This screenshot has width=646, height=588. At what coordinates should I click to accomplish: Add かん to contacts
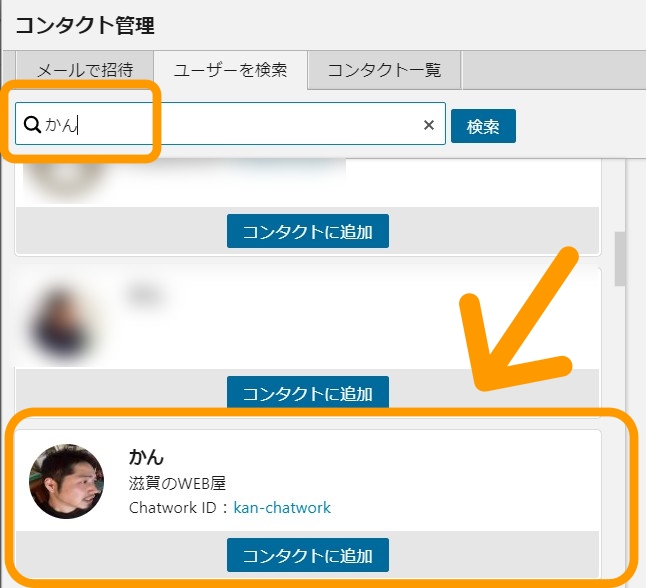307,555
